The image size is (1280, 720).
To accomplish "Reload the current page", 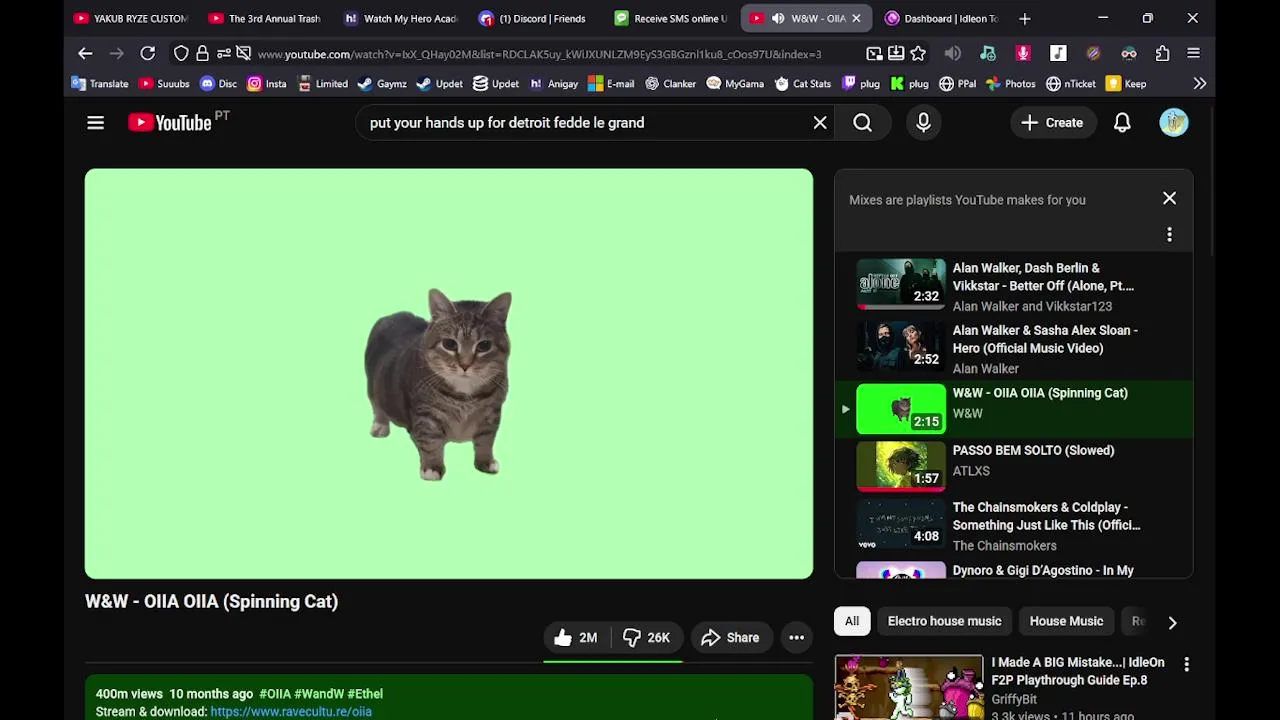I will 147,54.
